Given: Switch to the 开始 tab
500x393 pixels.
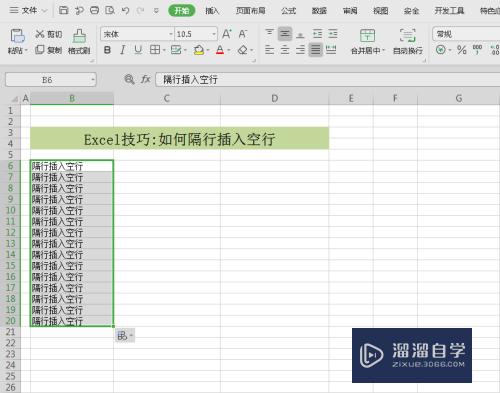Looking at the screenshot, I should pos(182,11).
